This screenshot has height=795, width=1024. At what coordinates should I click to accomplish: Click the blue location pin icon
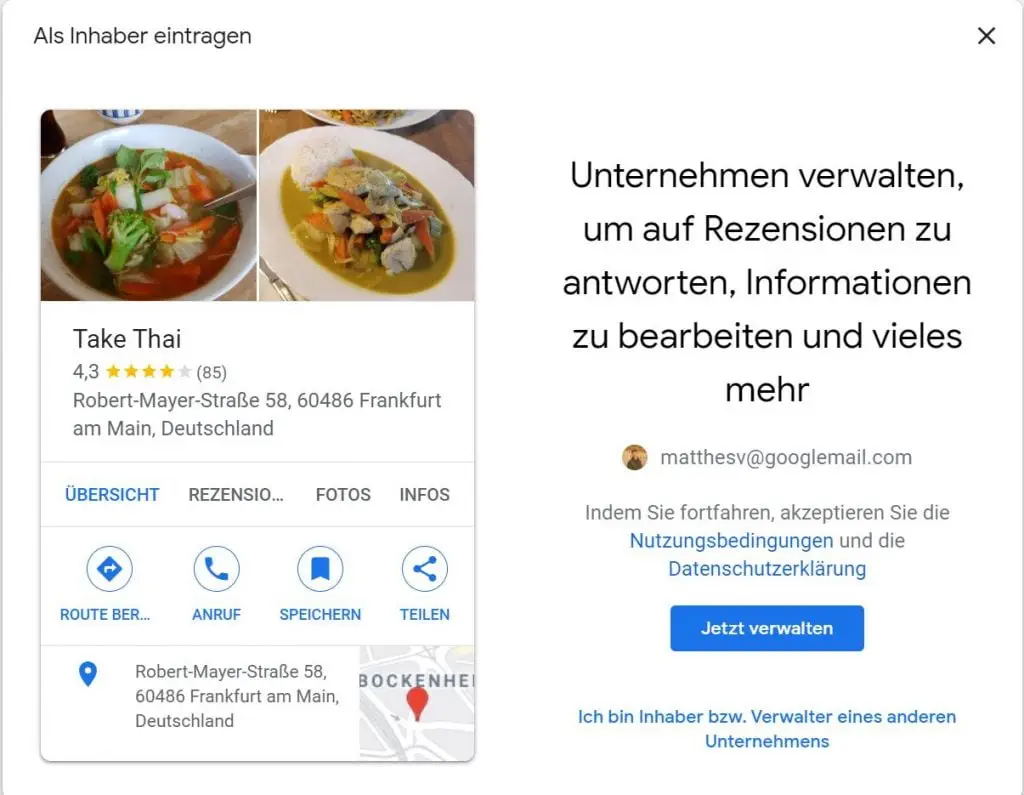click(88, 674)
